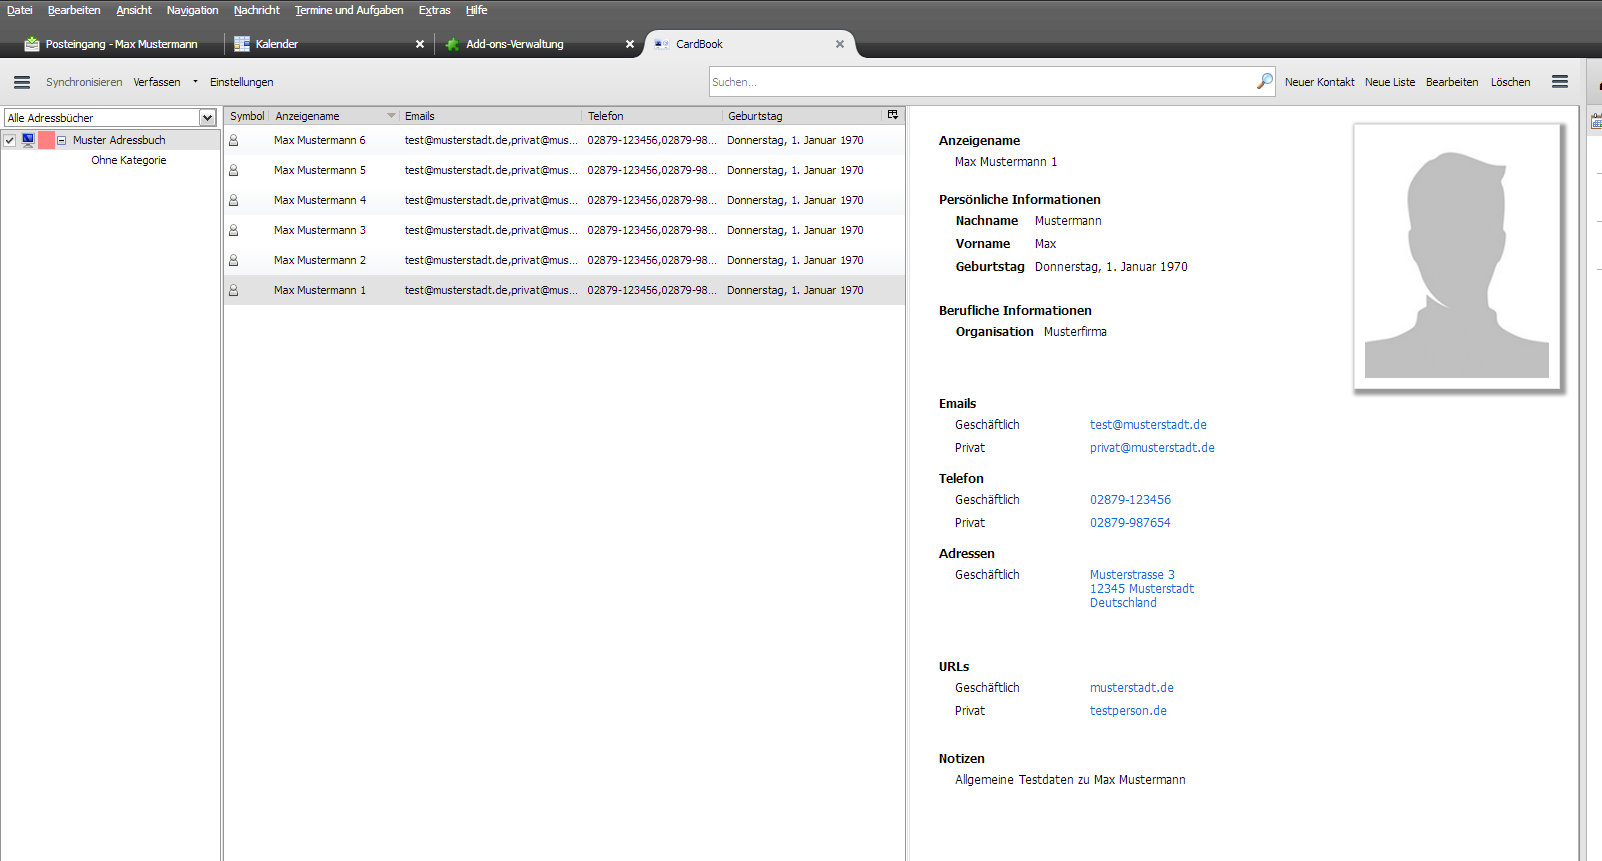Click the puzzle icon on Add-ons-Verwaltung tab
1602x861 pixels.
[x=452, y=44]
